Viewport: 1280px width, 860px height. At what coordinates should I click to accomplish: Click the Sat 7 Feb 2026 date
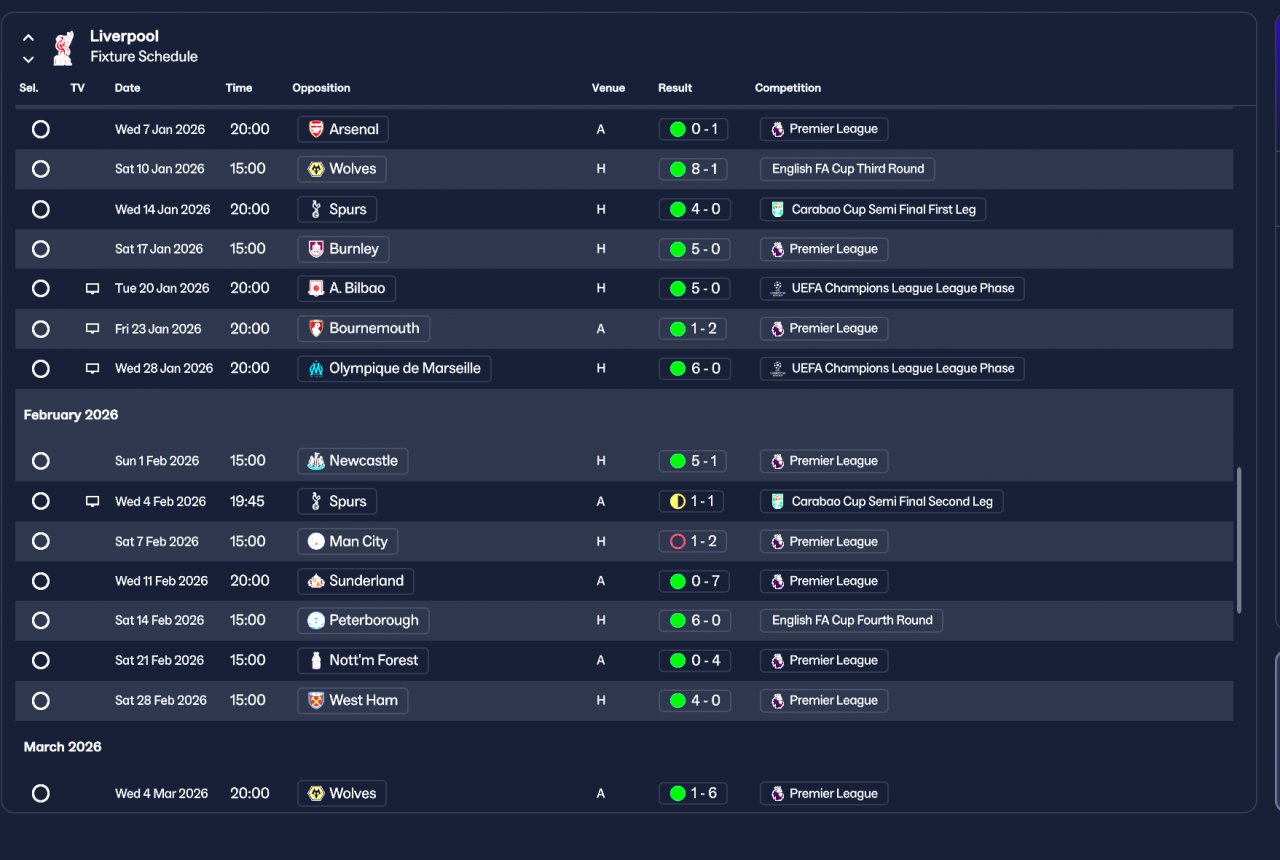(x=157, y=541)
